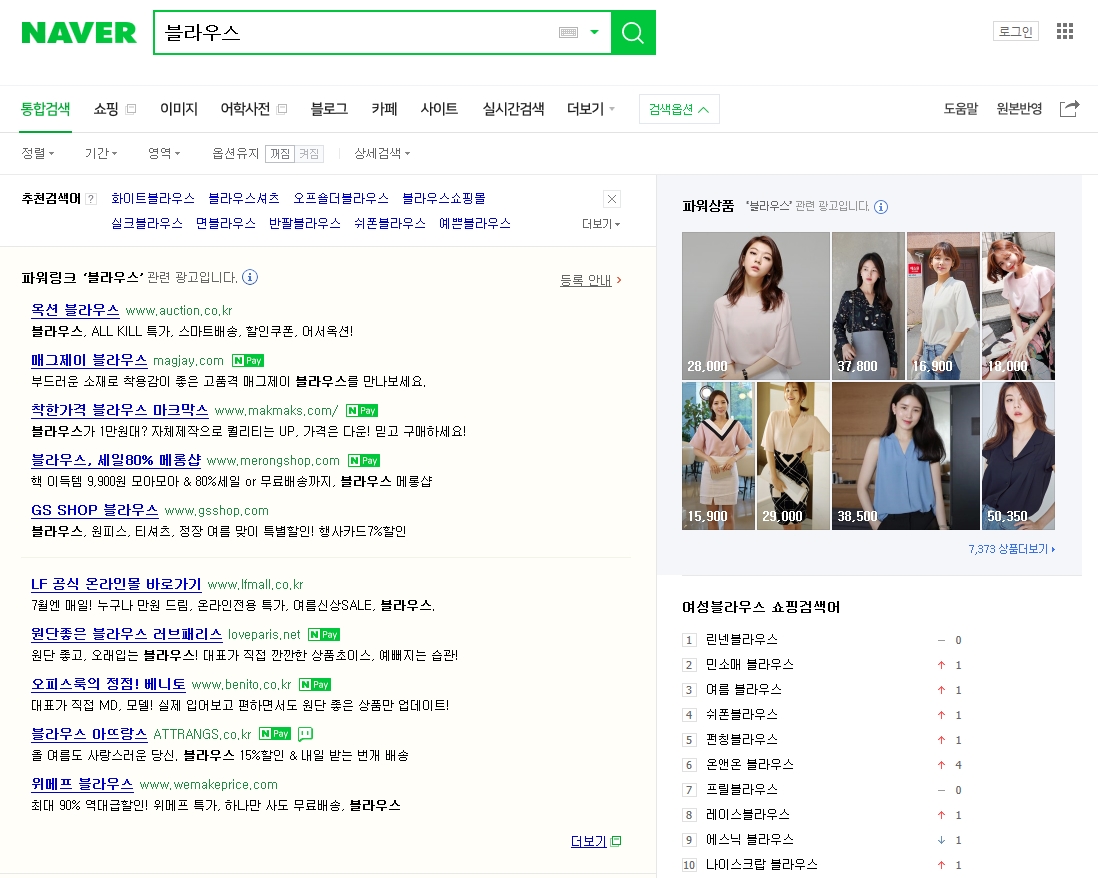Viewport: 1098px width, 878px height.
Task: Click the 로그인 button
Action: 1015,32
